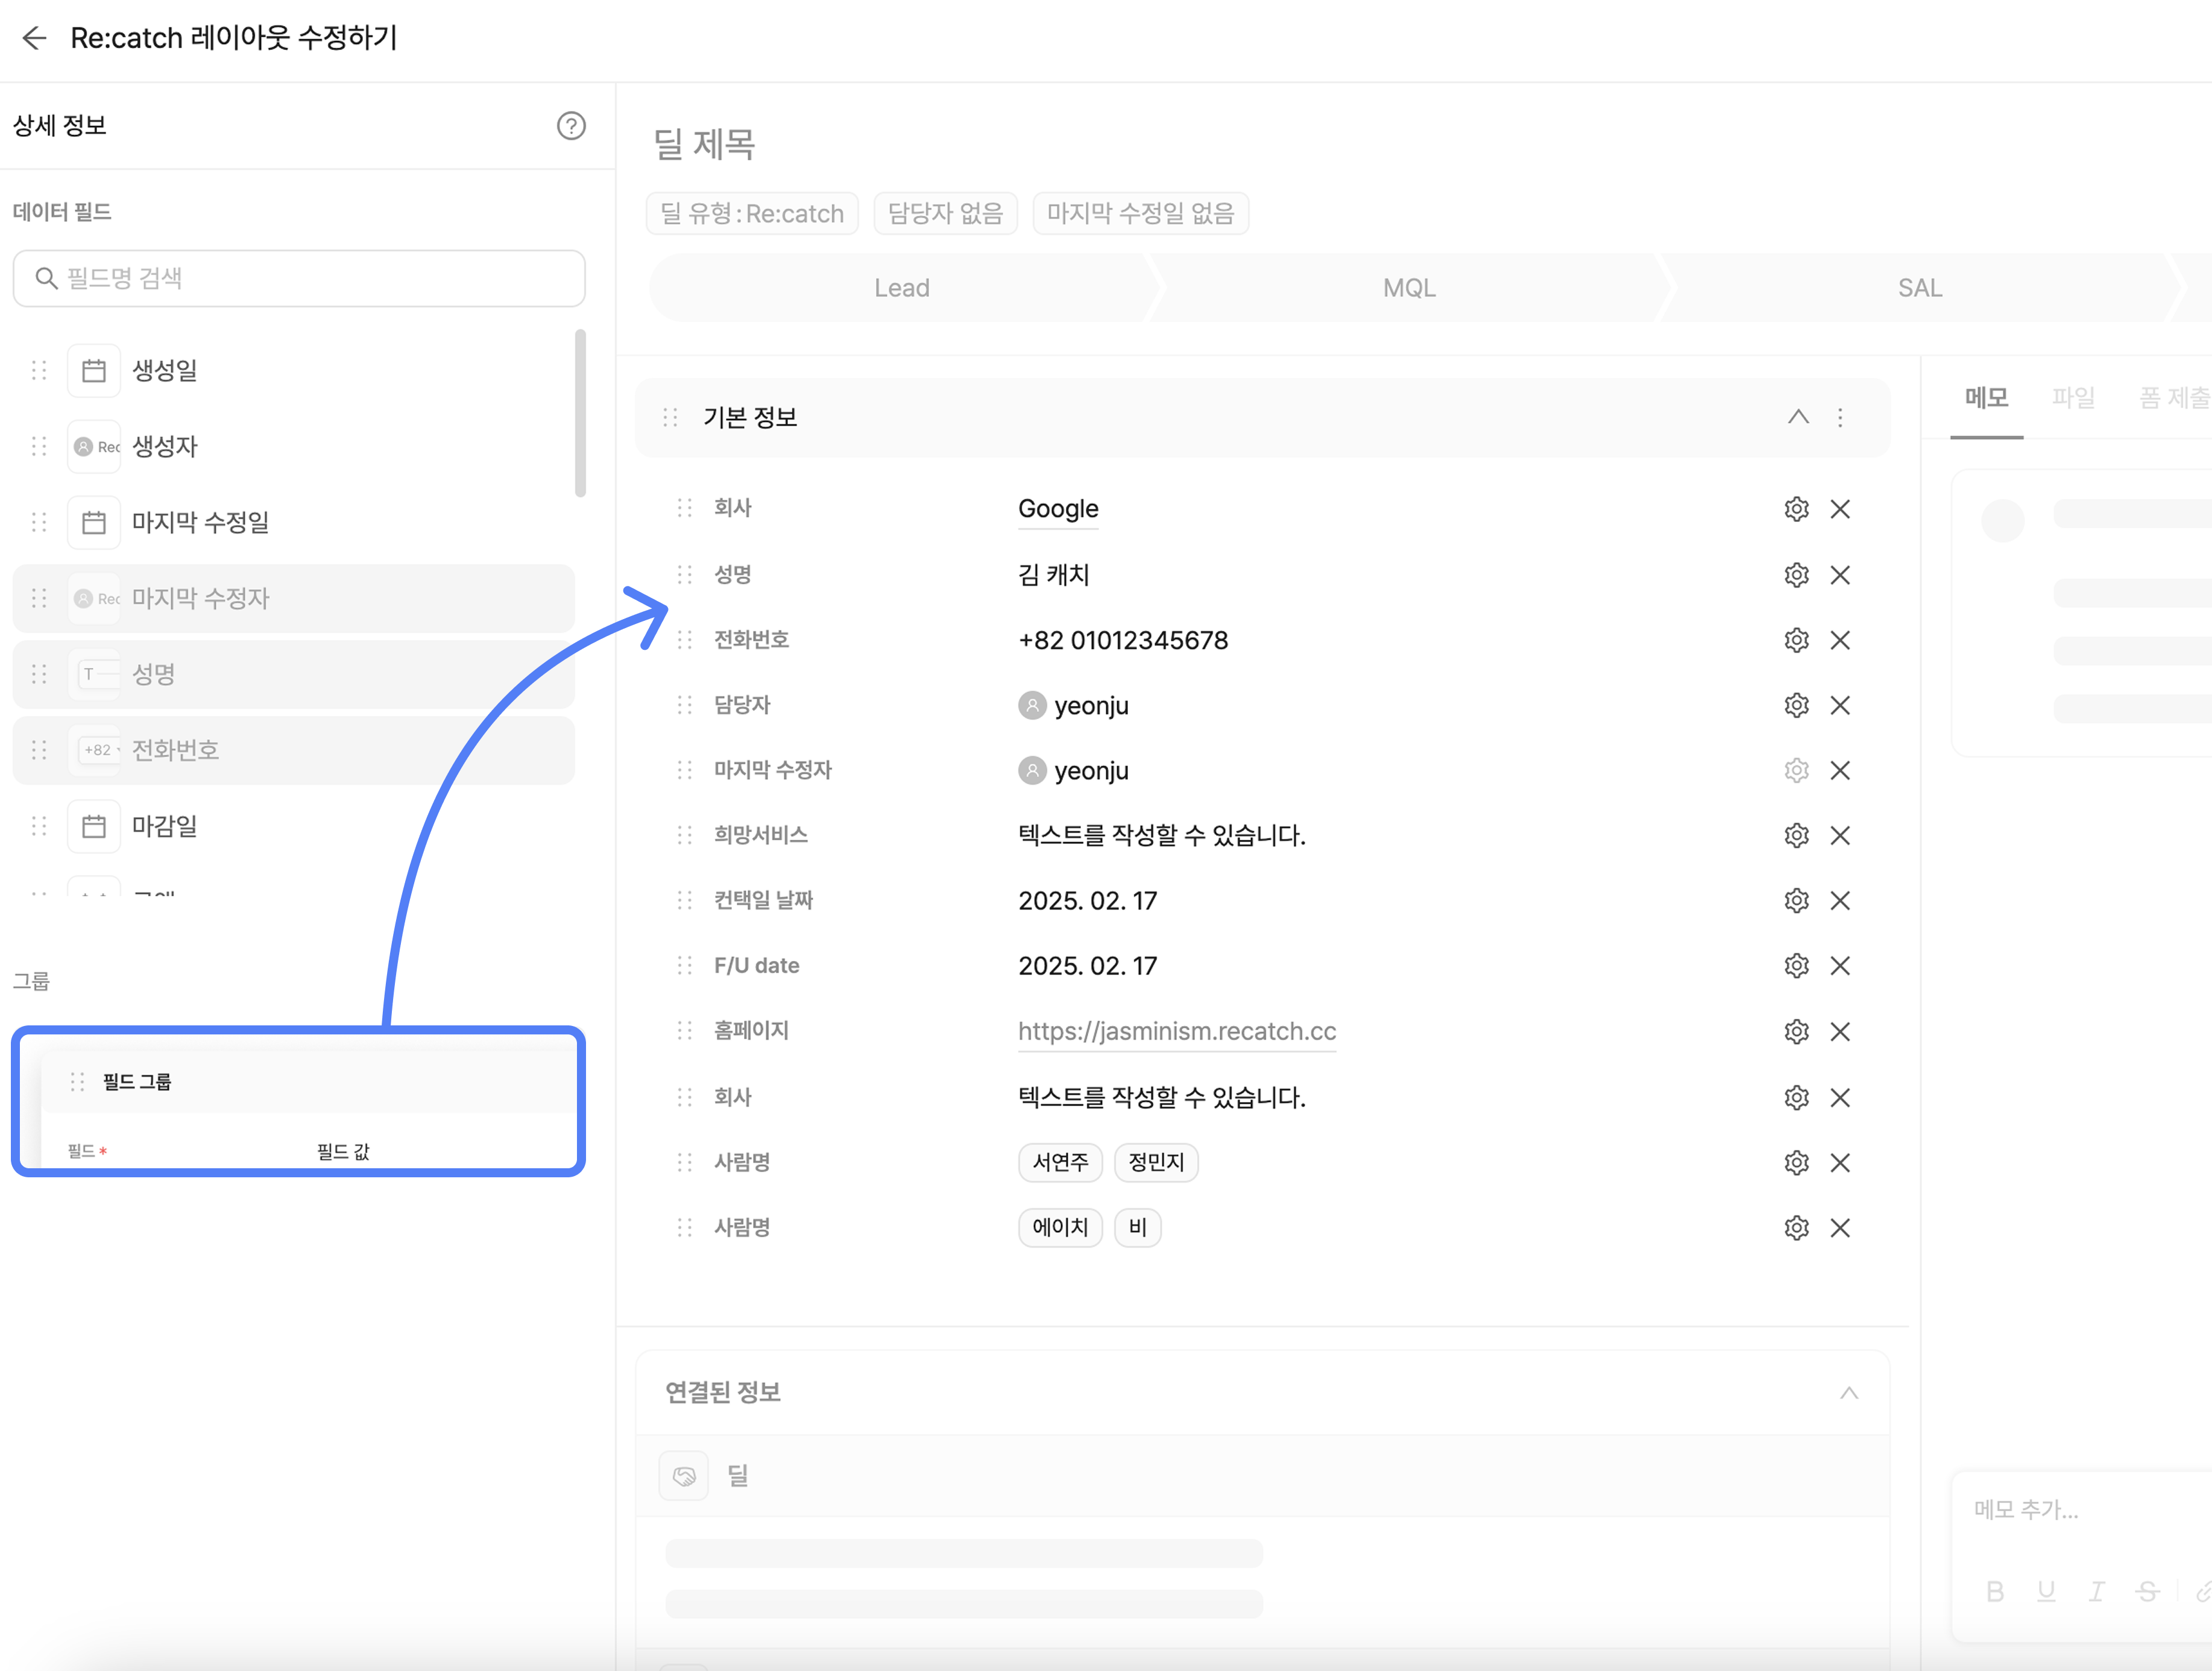Image resolution: width=2212 pixels, height=1671 pixels.
Task: Open the help question mark icon
Action: (570, 126)
